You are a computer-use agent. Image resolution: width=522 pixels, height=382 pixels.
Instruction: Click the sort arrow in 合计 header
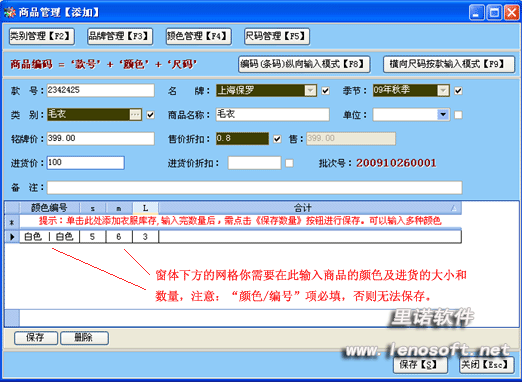pyautogui.click(x=453, y=208)
